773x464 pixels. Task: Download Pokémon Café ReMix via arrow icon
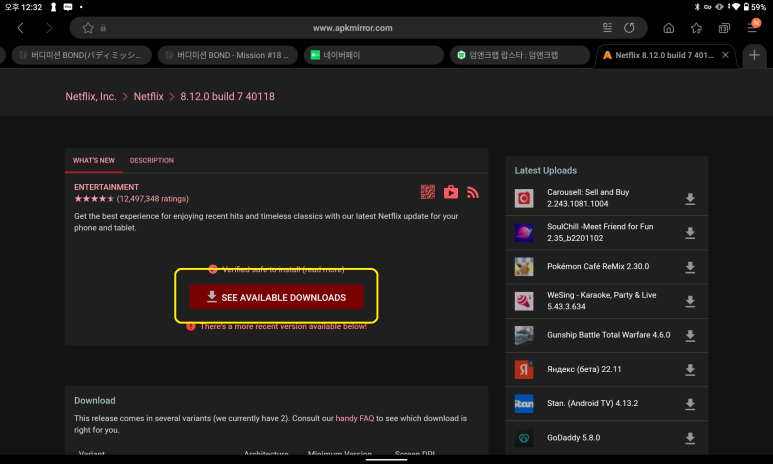690,267
